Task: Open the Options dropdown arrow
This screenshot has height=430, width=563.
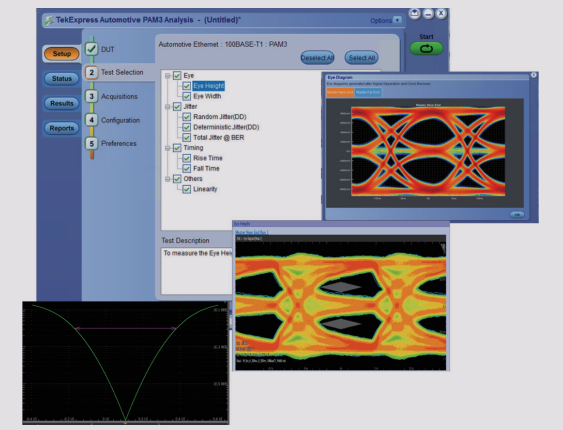Action: (x=397, y=20)
